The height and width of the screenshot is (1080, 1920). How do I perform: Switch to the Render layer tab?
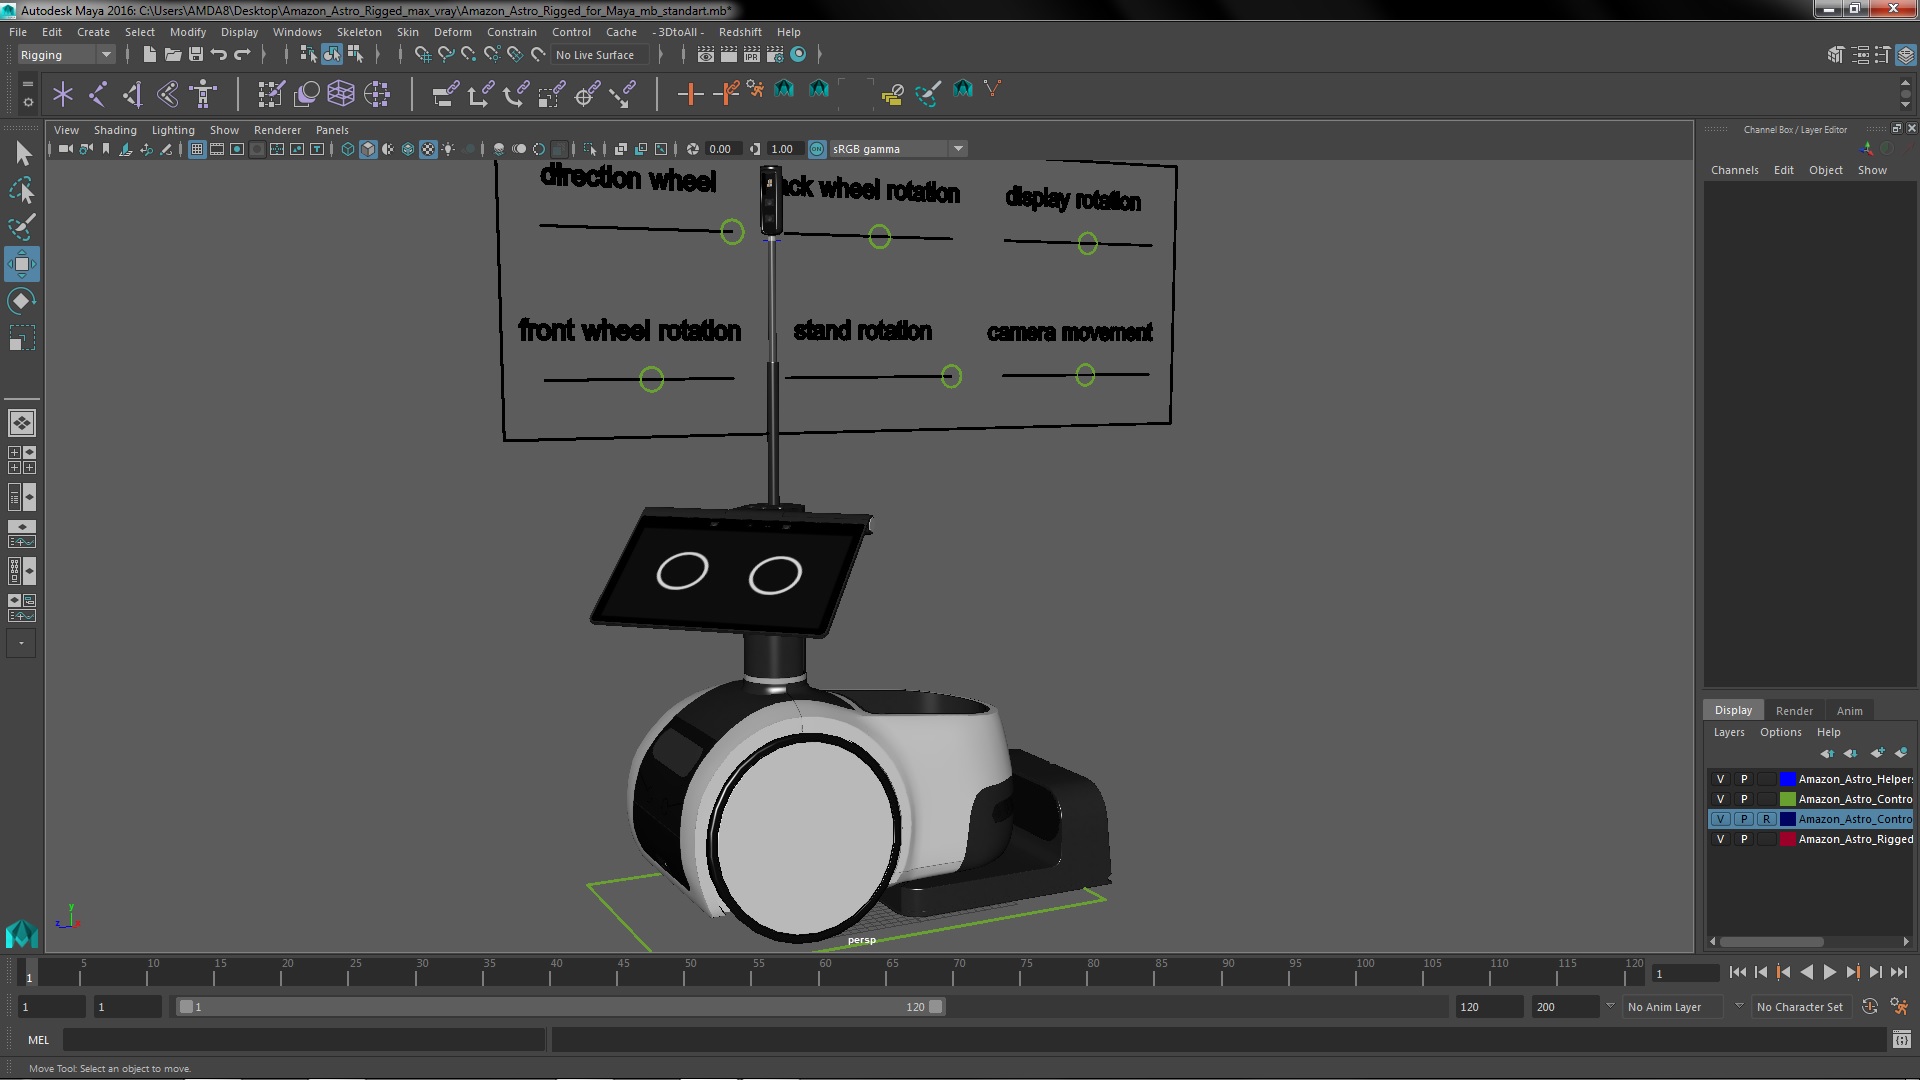(1794, 711)
